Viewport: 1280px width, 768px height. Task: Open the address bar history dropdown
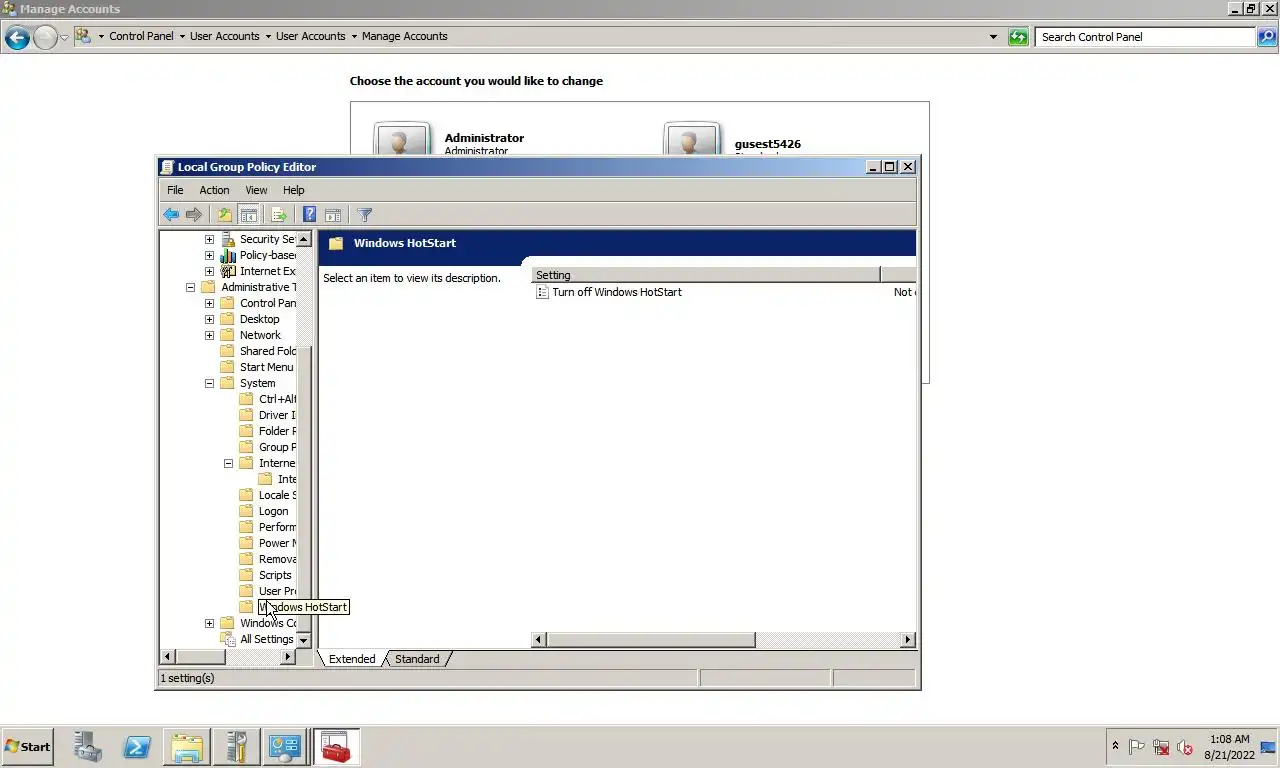pyautogui.click(x=993, y=37)
